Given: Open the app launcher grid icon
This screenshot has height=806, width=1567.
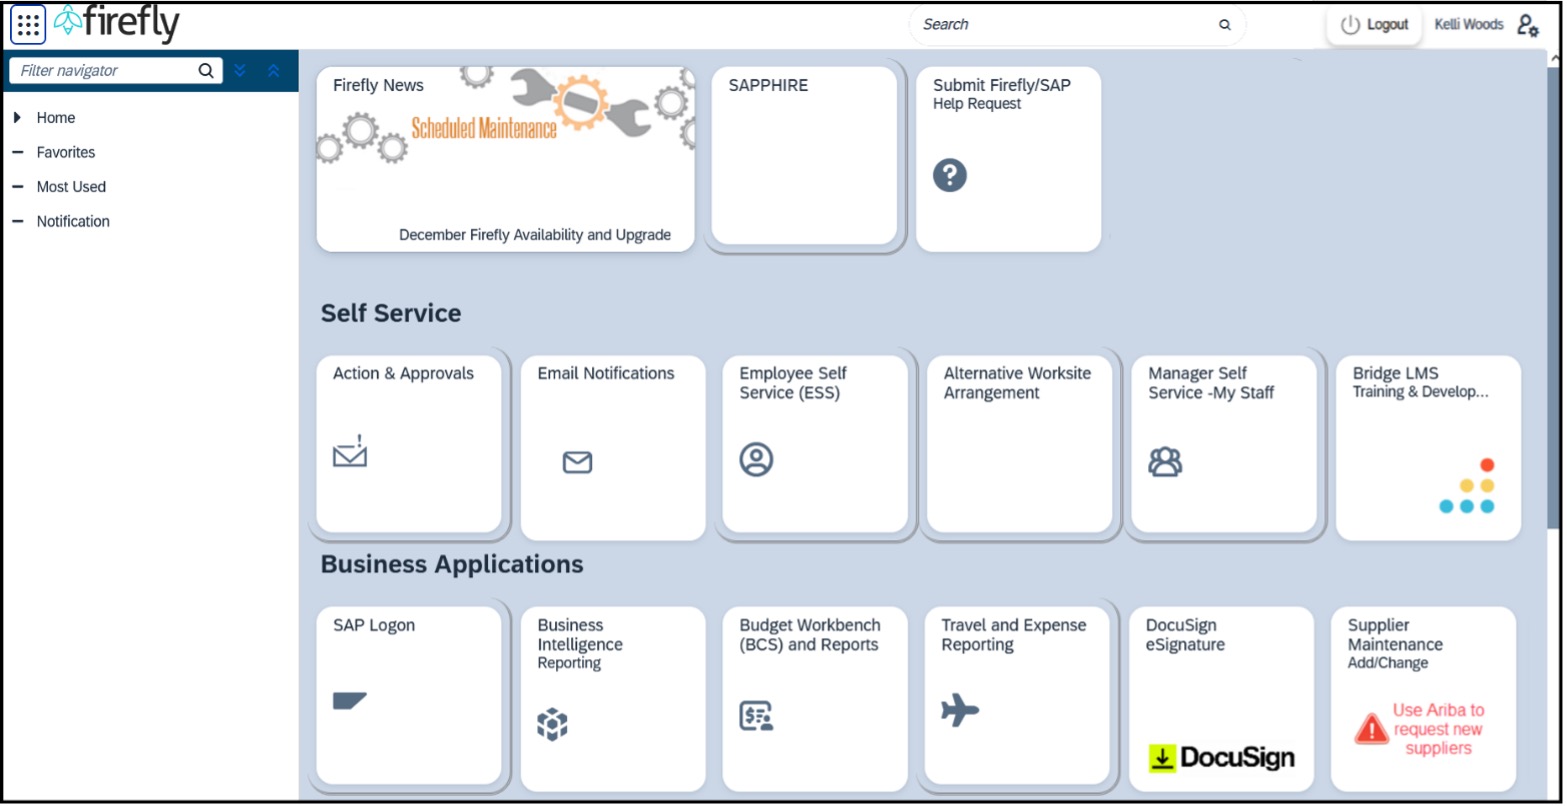Looking at the screenshot, I should (x=28, y=25).
